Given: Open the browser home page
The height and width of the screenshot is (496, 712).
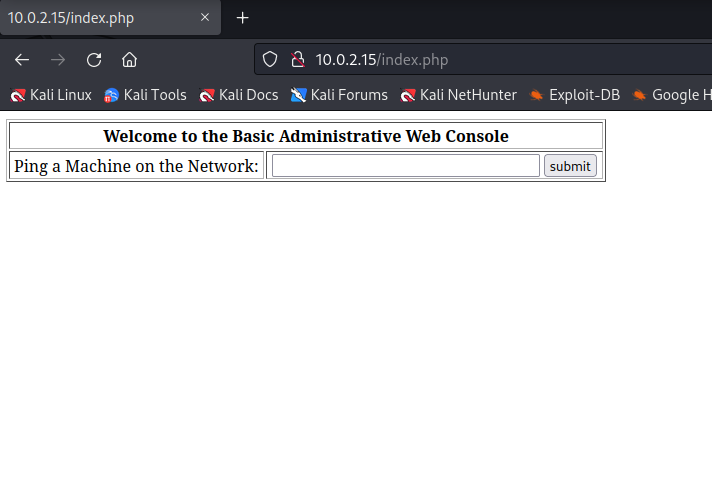Looking at the screenshot, I should (x=129, y=60).
